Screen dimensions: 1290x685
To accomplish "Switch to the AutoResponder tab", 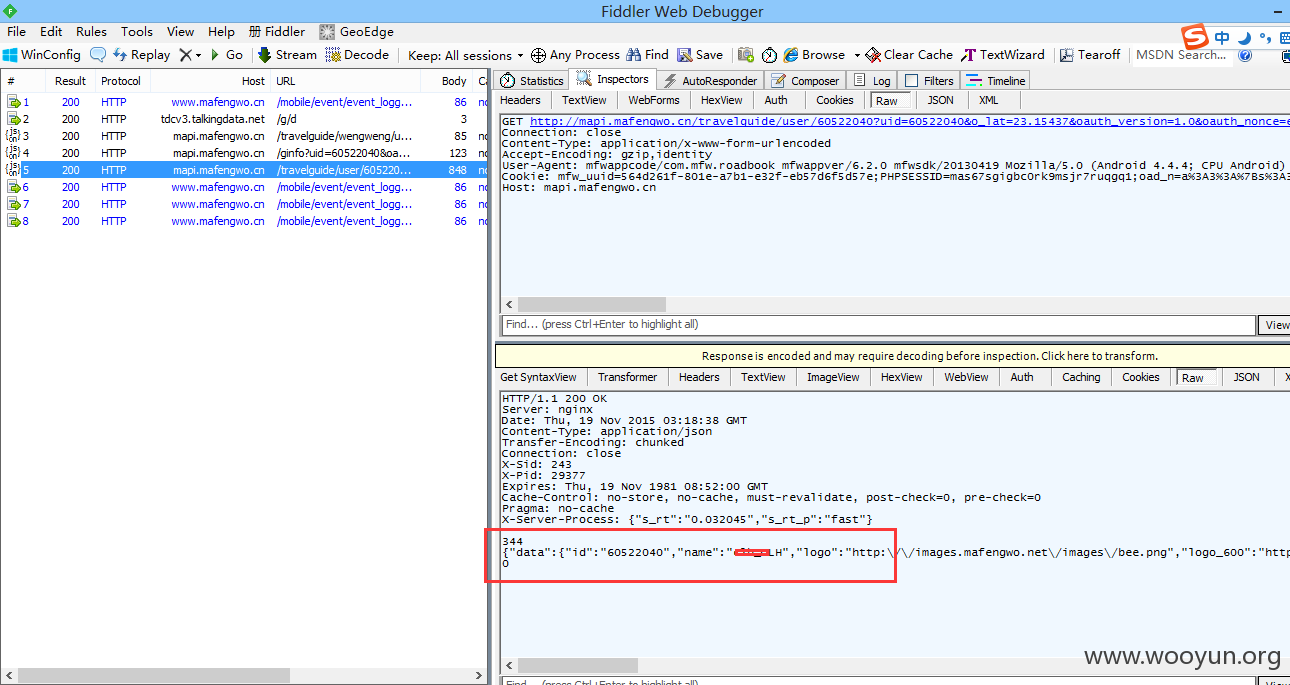I will pyautogui.click(x=710, y=81).
